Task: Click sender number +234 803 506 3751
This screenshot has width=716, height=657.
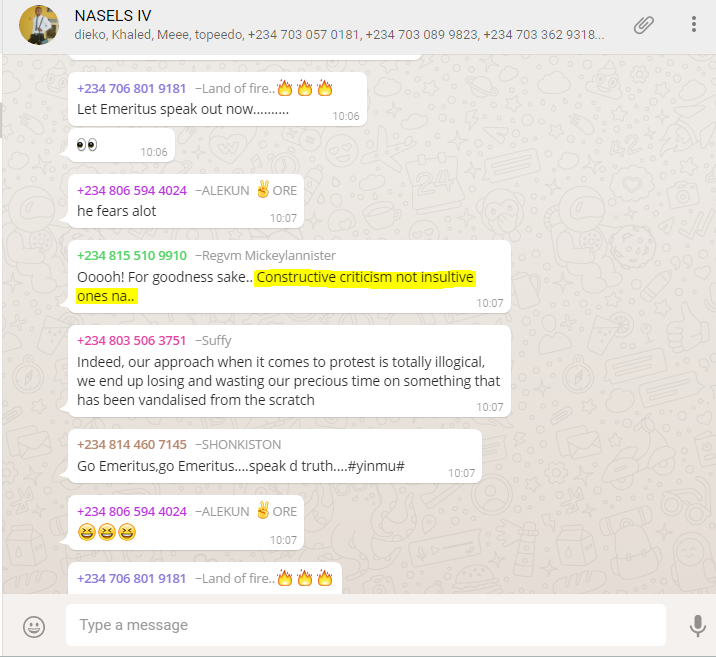Action: click(x=132, y=341)
